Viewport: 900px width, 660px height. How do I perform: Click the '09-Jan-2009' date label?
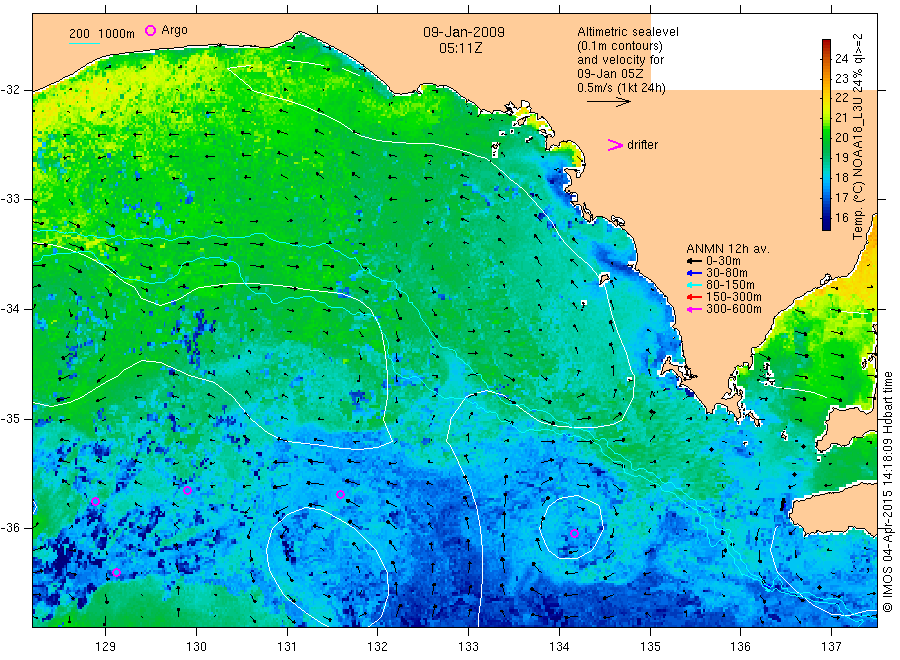tap(464, 32)
